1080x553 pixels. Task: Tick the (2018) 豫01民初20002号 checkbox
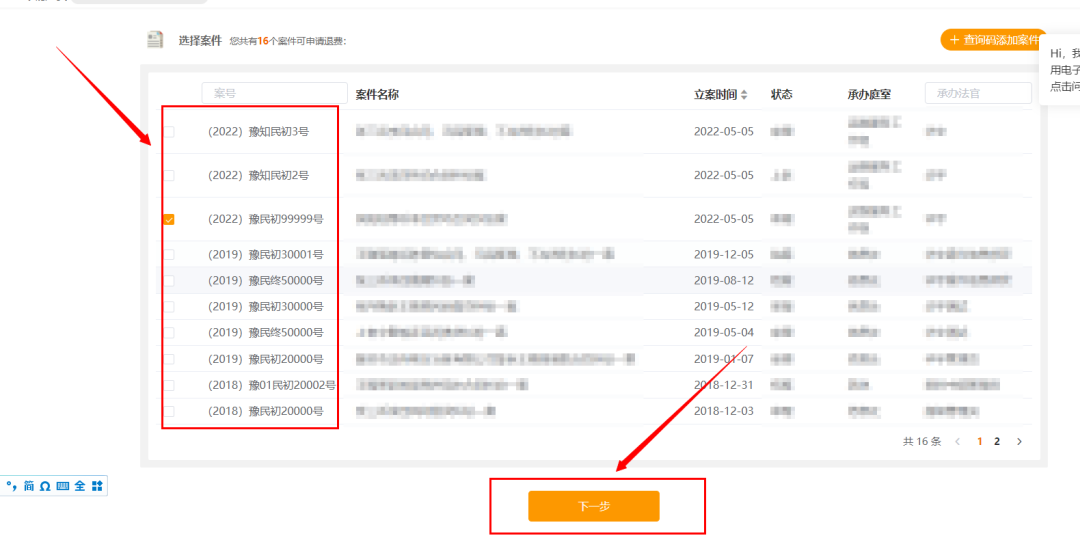pos(169,385)
